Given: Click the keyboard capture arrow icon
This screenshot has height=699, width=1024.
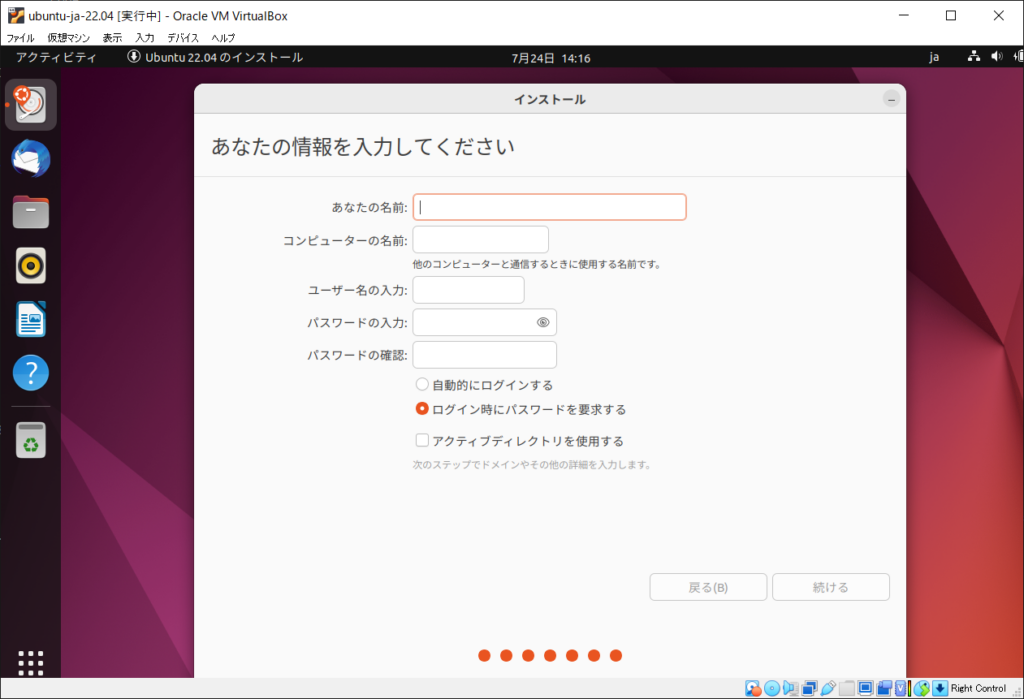Looking at the screenshot, I should [940, 688].
